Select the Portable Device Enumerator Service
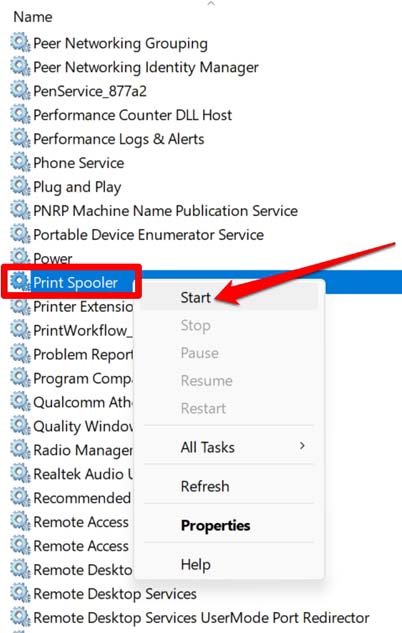 [149, 235]
